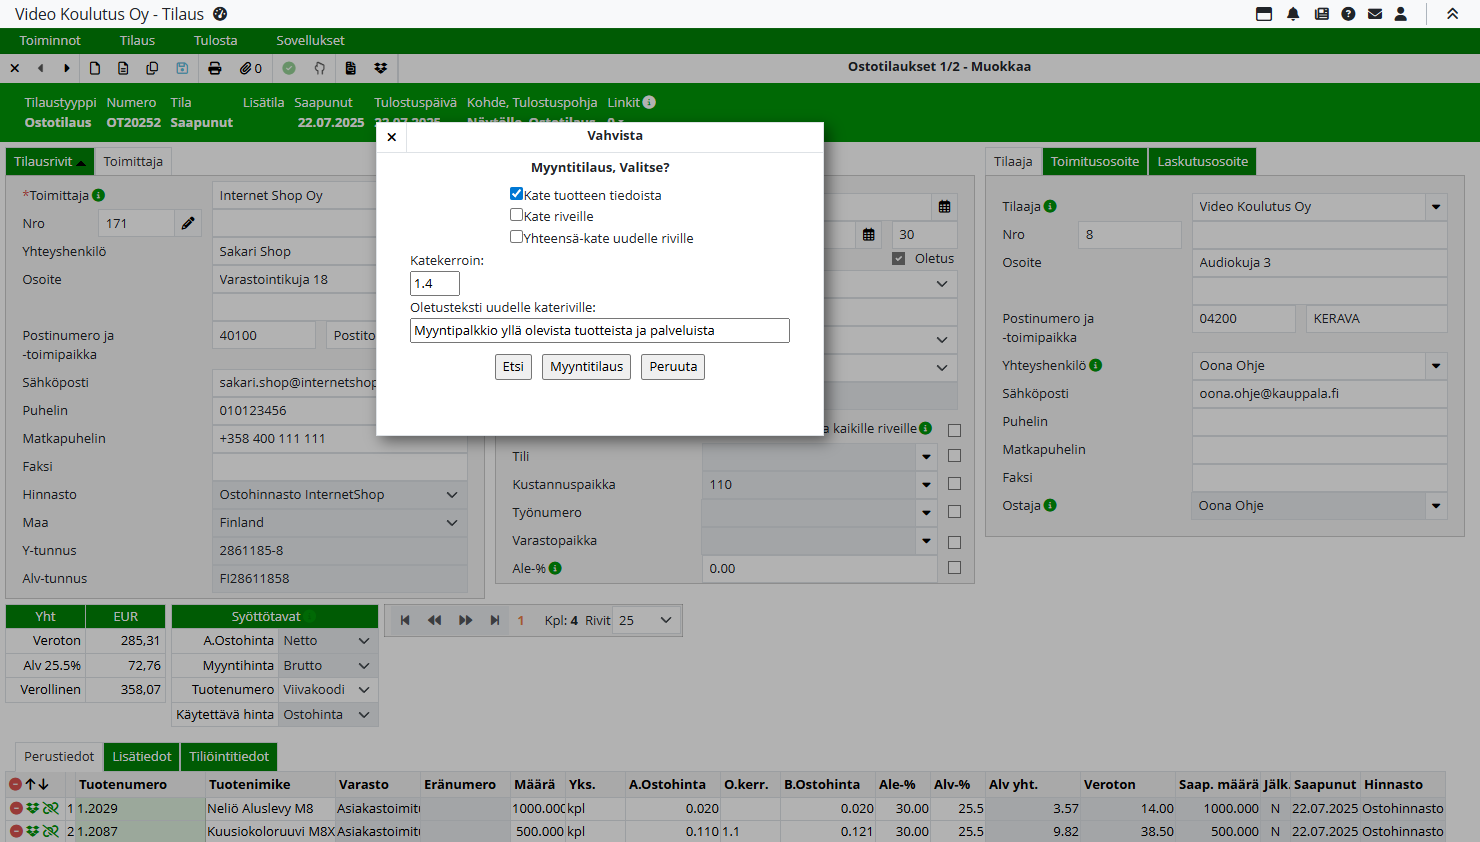
Task: Open the Kustannuspaikka dropdown arrow
Action: tap(926, 485)
